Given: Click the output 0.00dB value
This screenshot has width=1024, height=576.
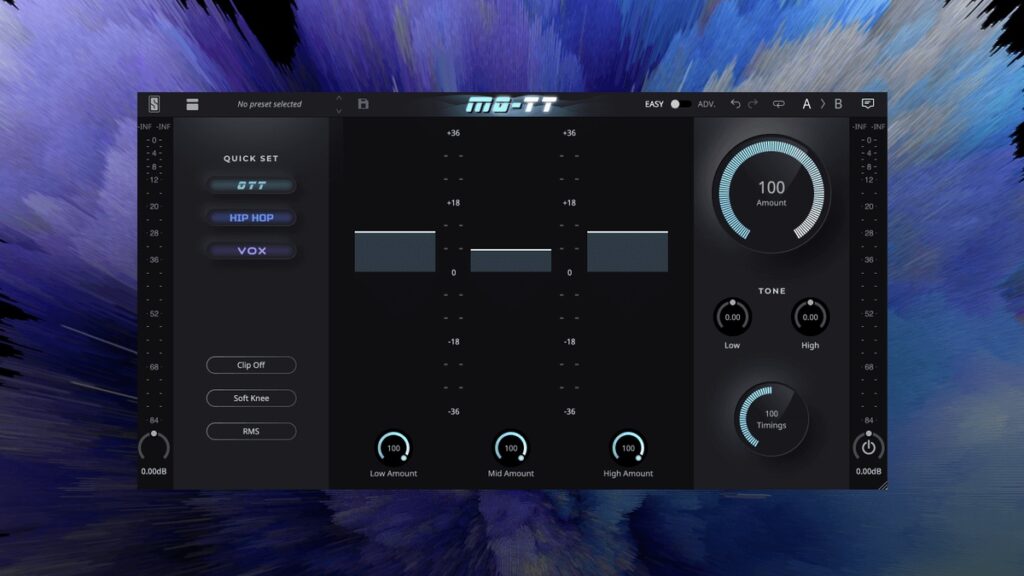Looking at the screenshot, I should pos(869,472).
